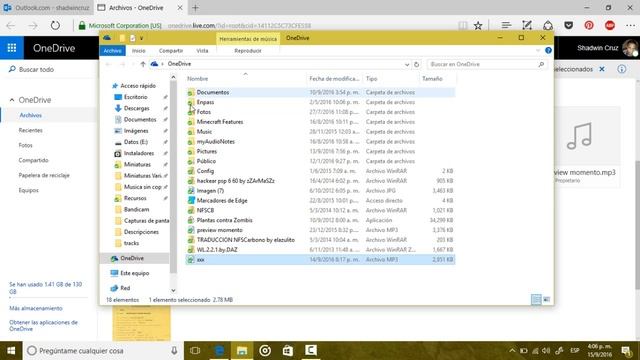
Task: Select the preview momento MP3 file
Action: click(x=220, y=230)
